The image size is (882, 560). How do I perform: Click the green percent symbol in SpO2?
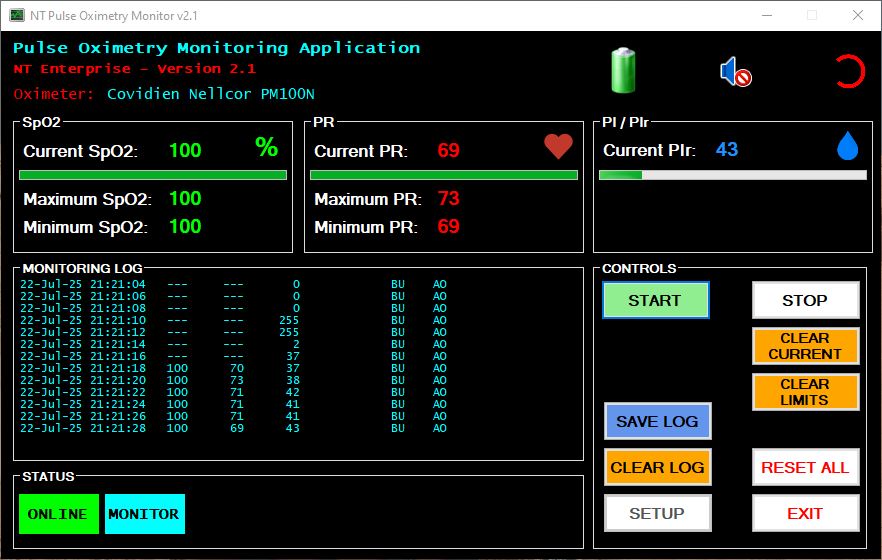267,147
